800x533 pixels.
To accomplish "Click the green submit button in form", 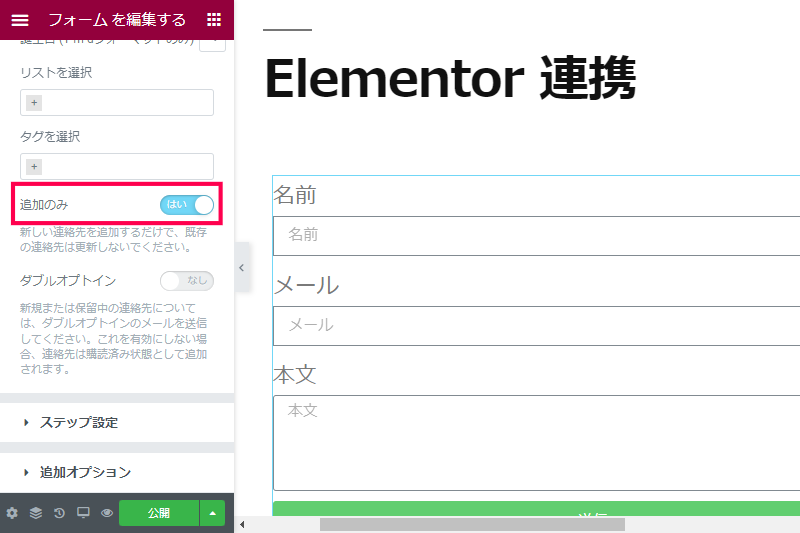I will [536, 509].
